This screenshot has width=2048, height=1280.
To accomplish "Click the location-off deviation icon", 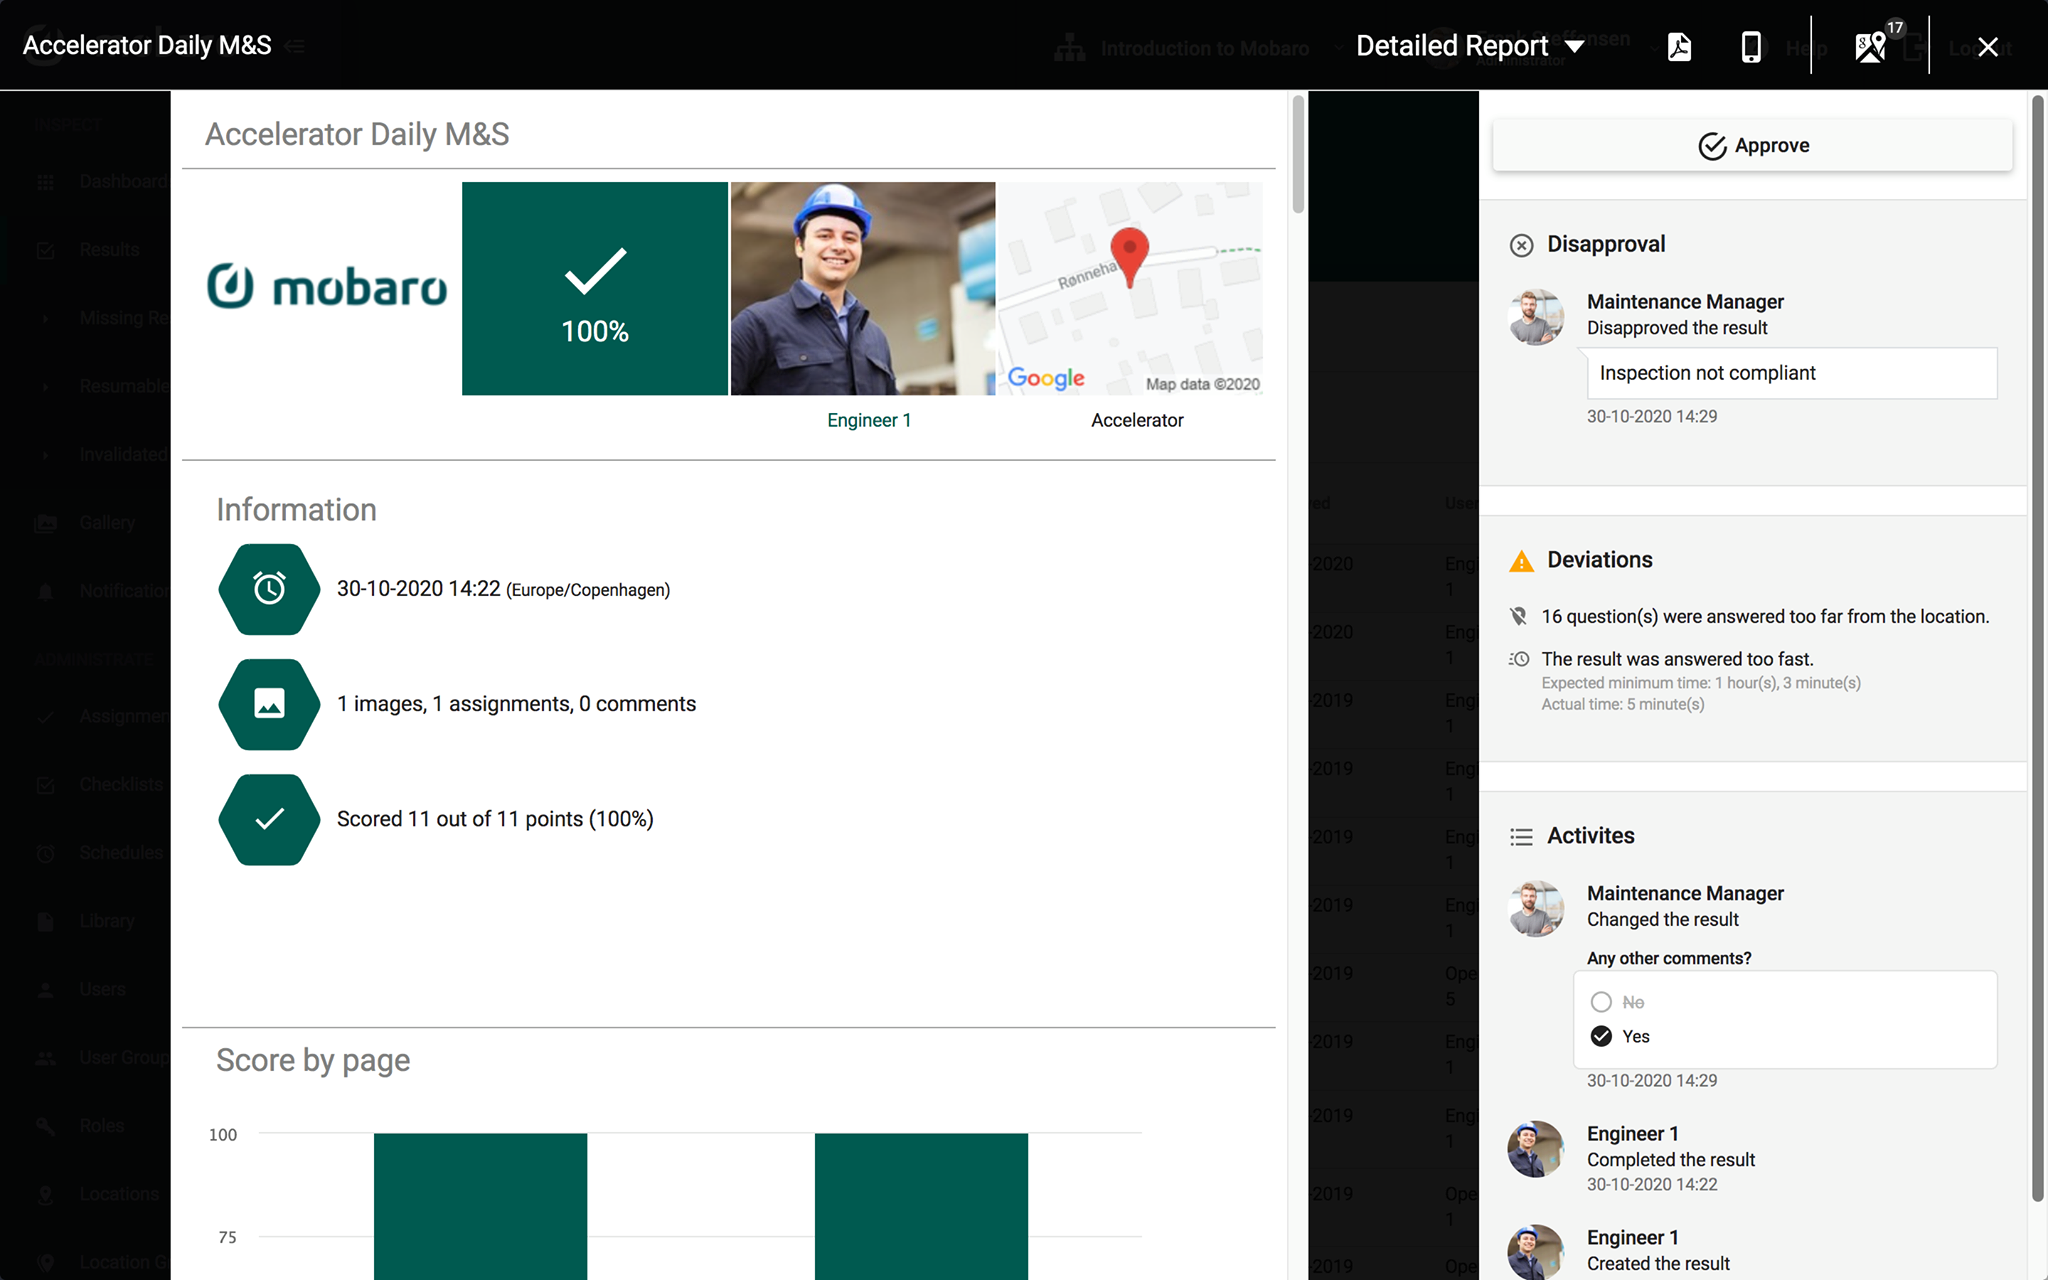I will pyautogui.click(x=1519, y=617).
